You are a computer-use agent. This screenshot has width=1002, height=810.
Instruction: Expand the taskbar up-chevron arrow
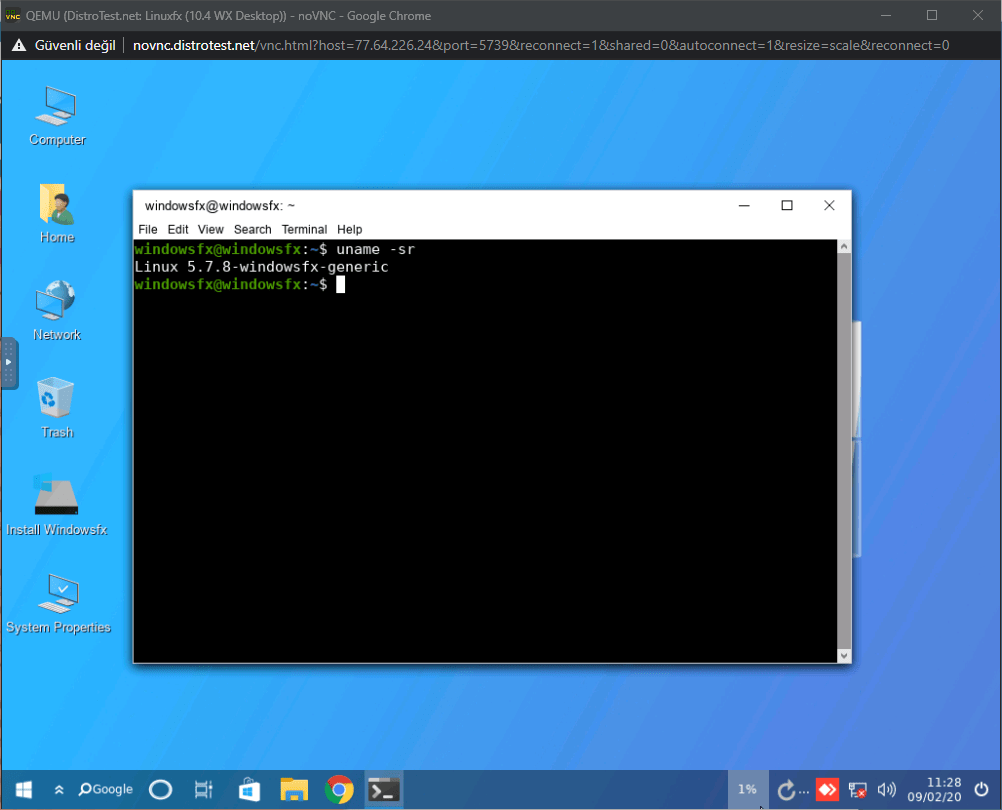(59, 790)
